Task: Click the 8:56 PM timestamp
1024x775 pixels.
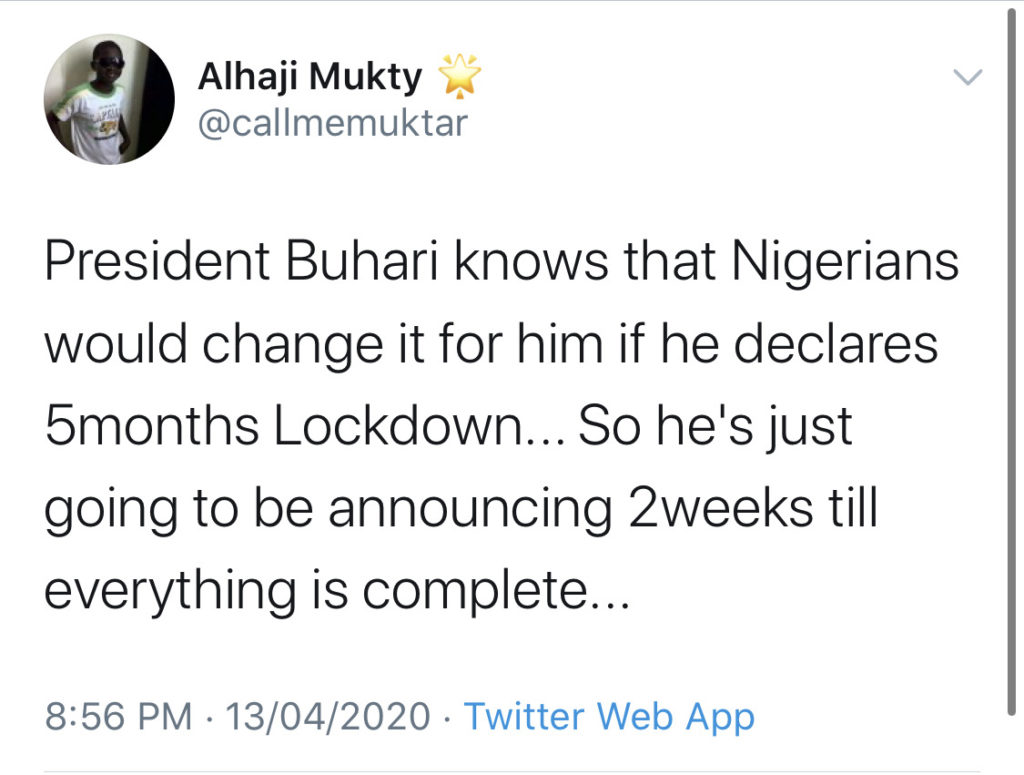Action: 119,716
